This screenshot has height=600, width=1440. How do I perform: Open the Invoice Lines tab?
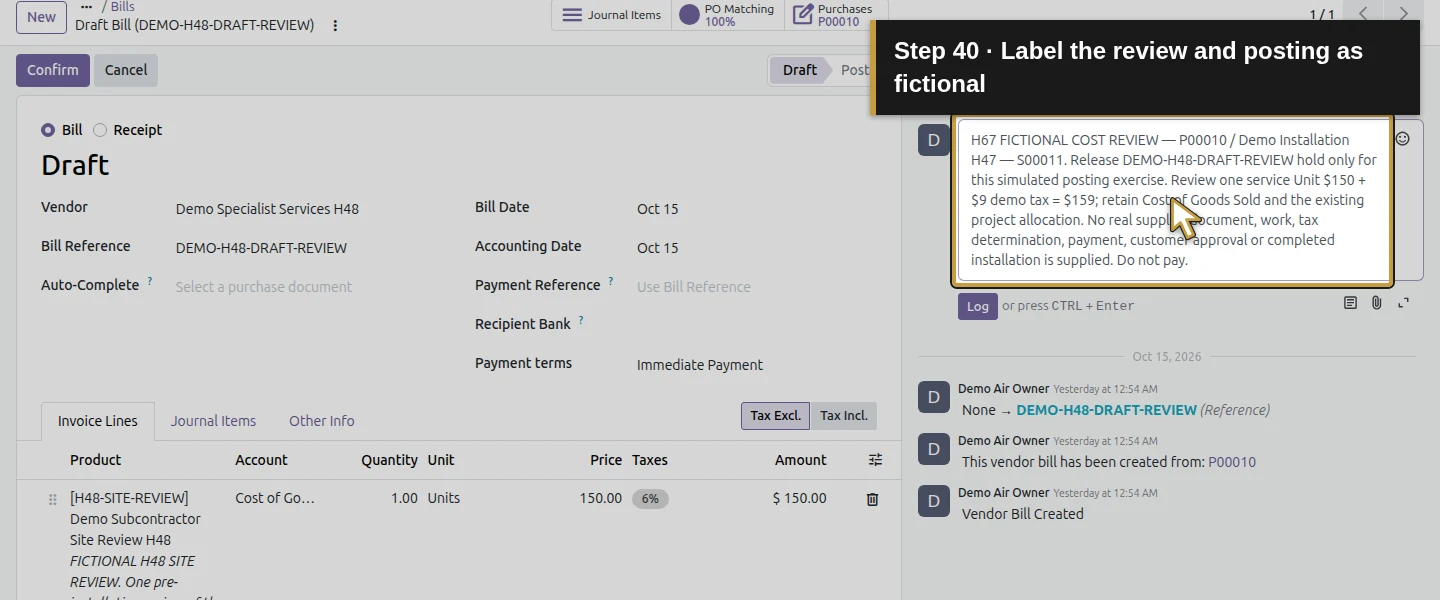pyautogui.click(x=98, y=421)
